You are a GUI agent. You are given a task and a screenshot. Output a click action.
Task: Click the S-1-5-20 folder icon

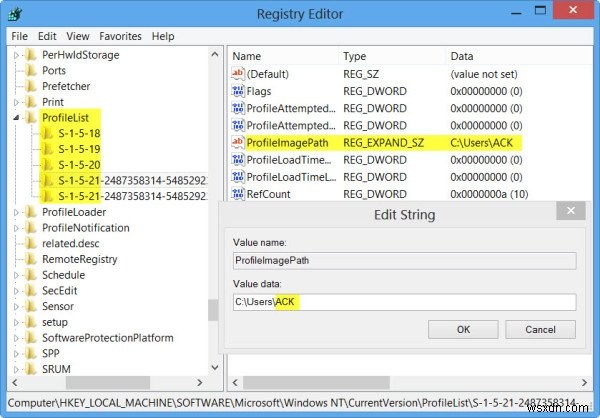47,165
